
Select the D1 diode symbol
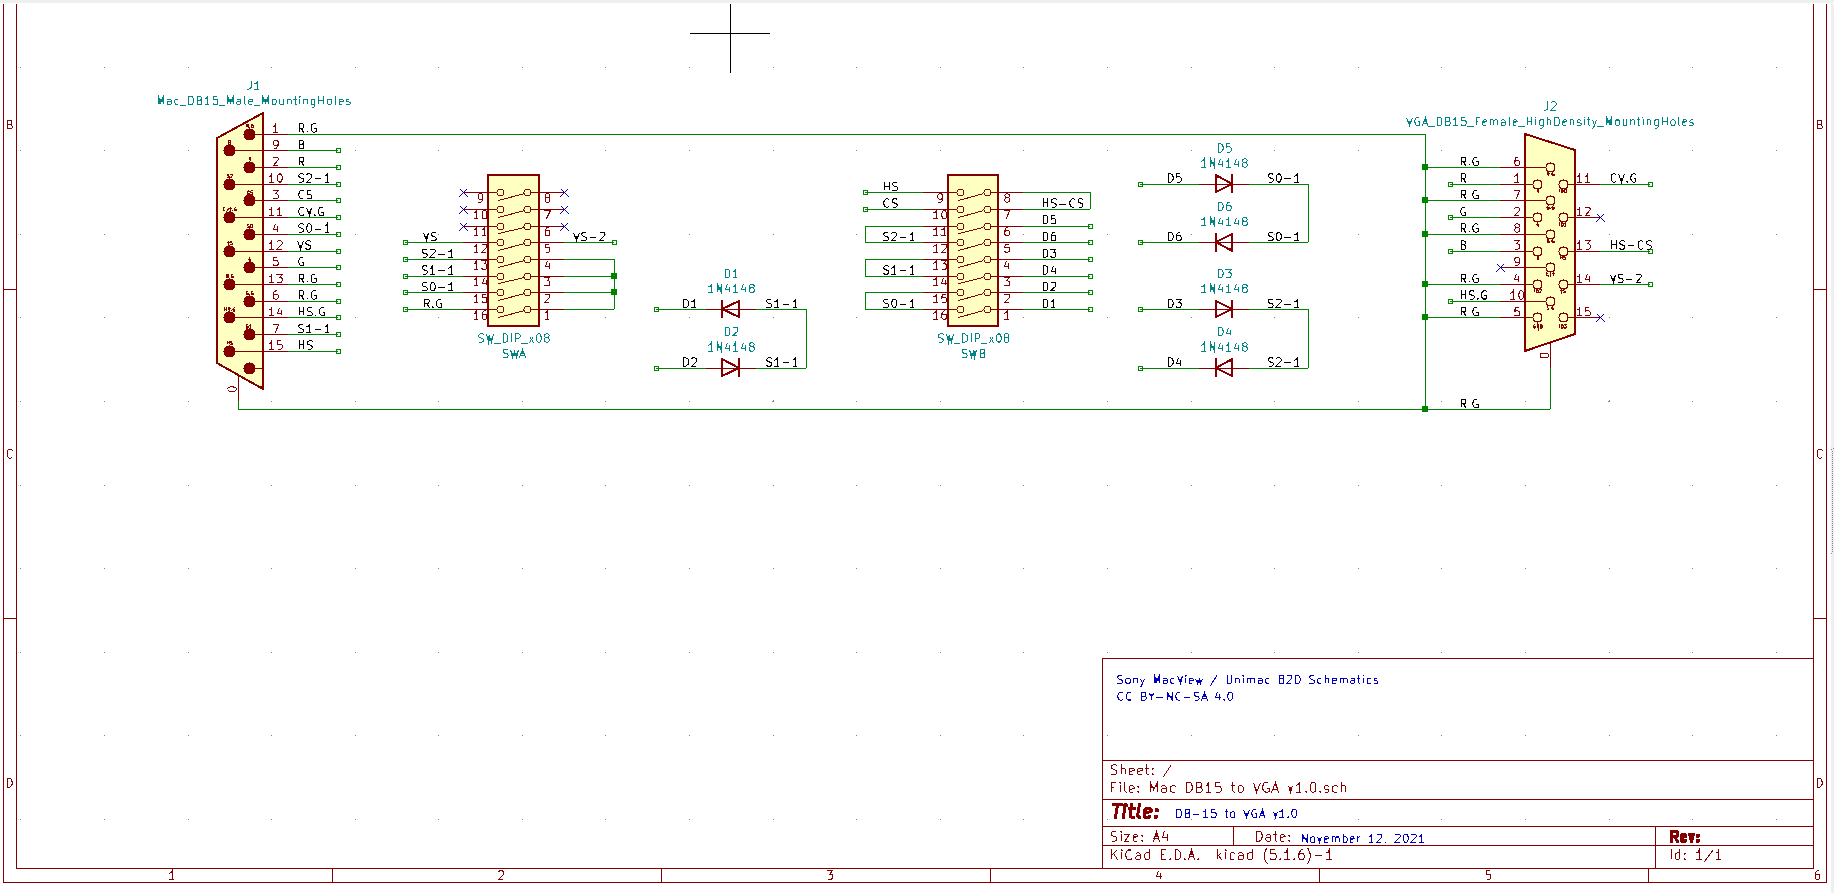tap(731, 309)
